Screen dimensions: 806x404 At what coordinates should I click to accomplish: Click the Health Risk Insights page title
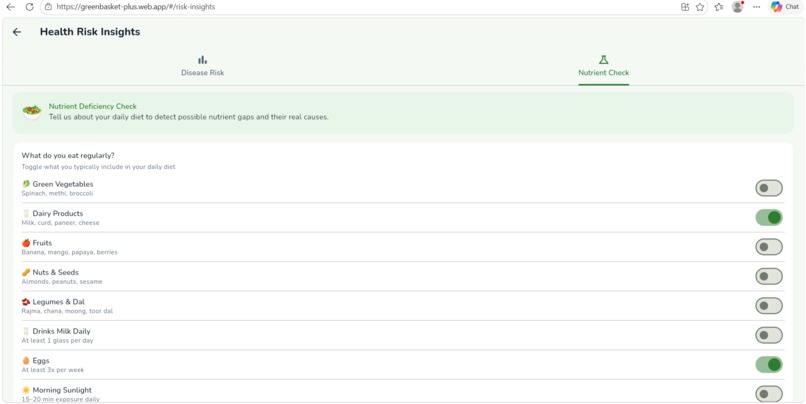click(x=90, y=32)
